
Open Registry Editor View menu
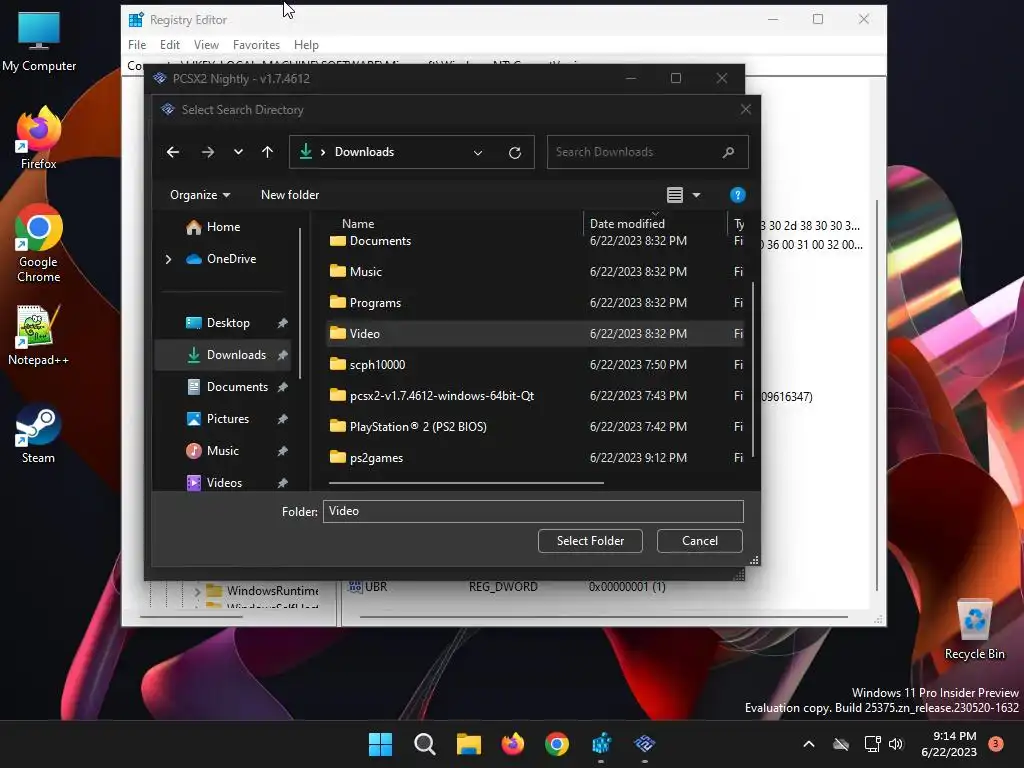pyautogui.click(x=206, y=45)
